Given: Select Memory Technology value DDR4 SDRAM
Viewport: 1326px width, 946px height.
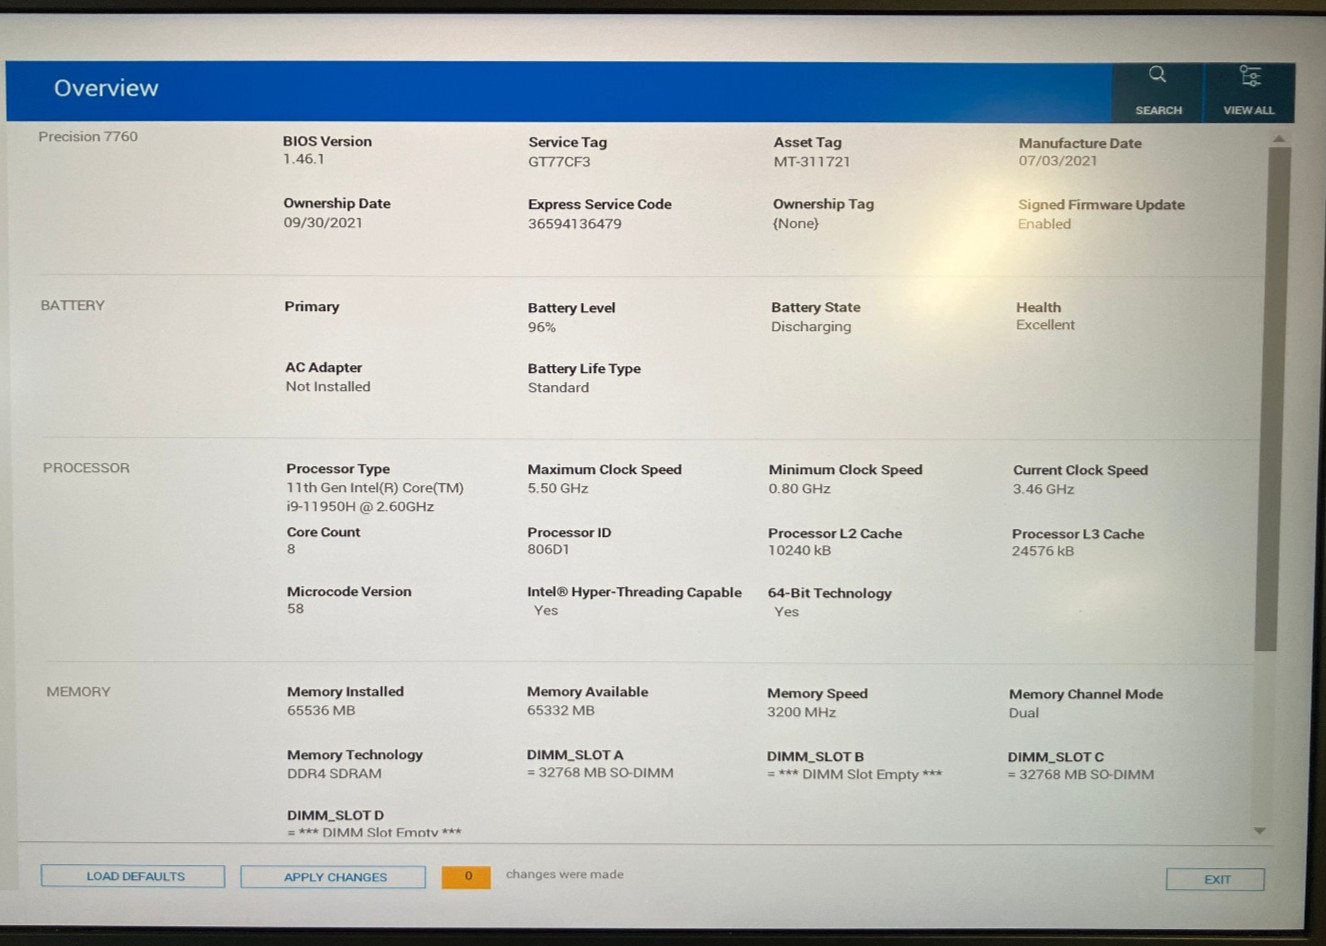Looking at the screenshot, I should pos(334,773).
